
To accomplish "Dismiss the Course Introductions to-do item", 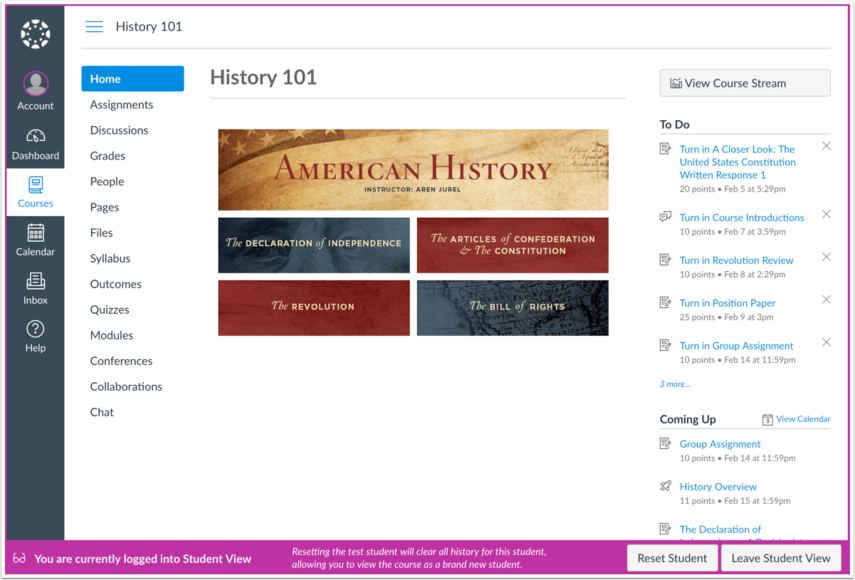I will pyautogui.click(x=826, y=214).
